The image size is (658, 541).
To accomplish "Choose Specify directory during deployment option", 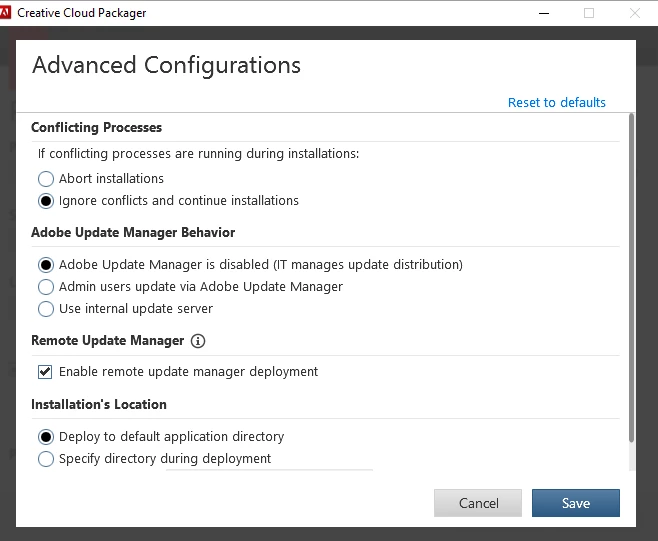I will (46, 459).
